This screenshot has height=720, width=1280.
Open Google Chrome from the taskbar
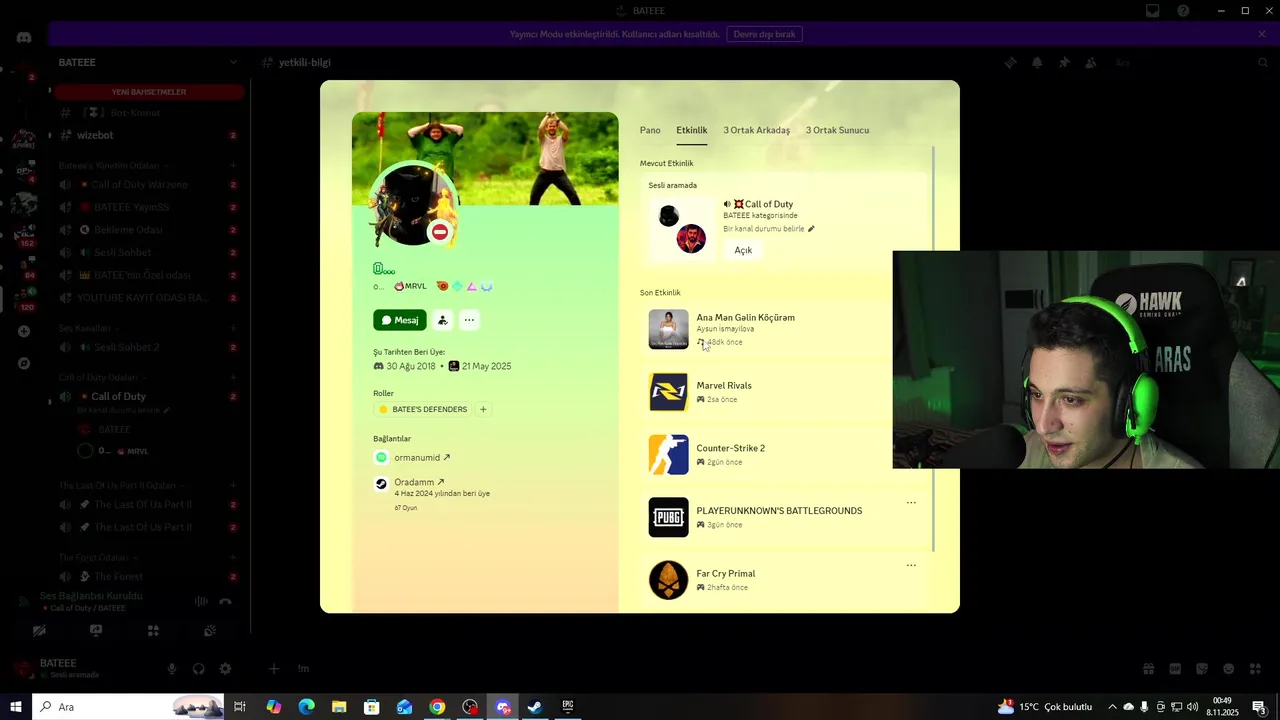(437, 707)
